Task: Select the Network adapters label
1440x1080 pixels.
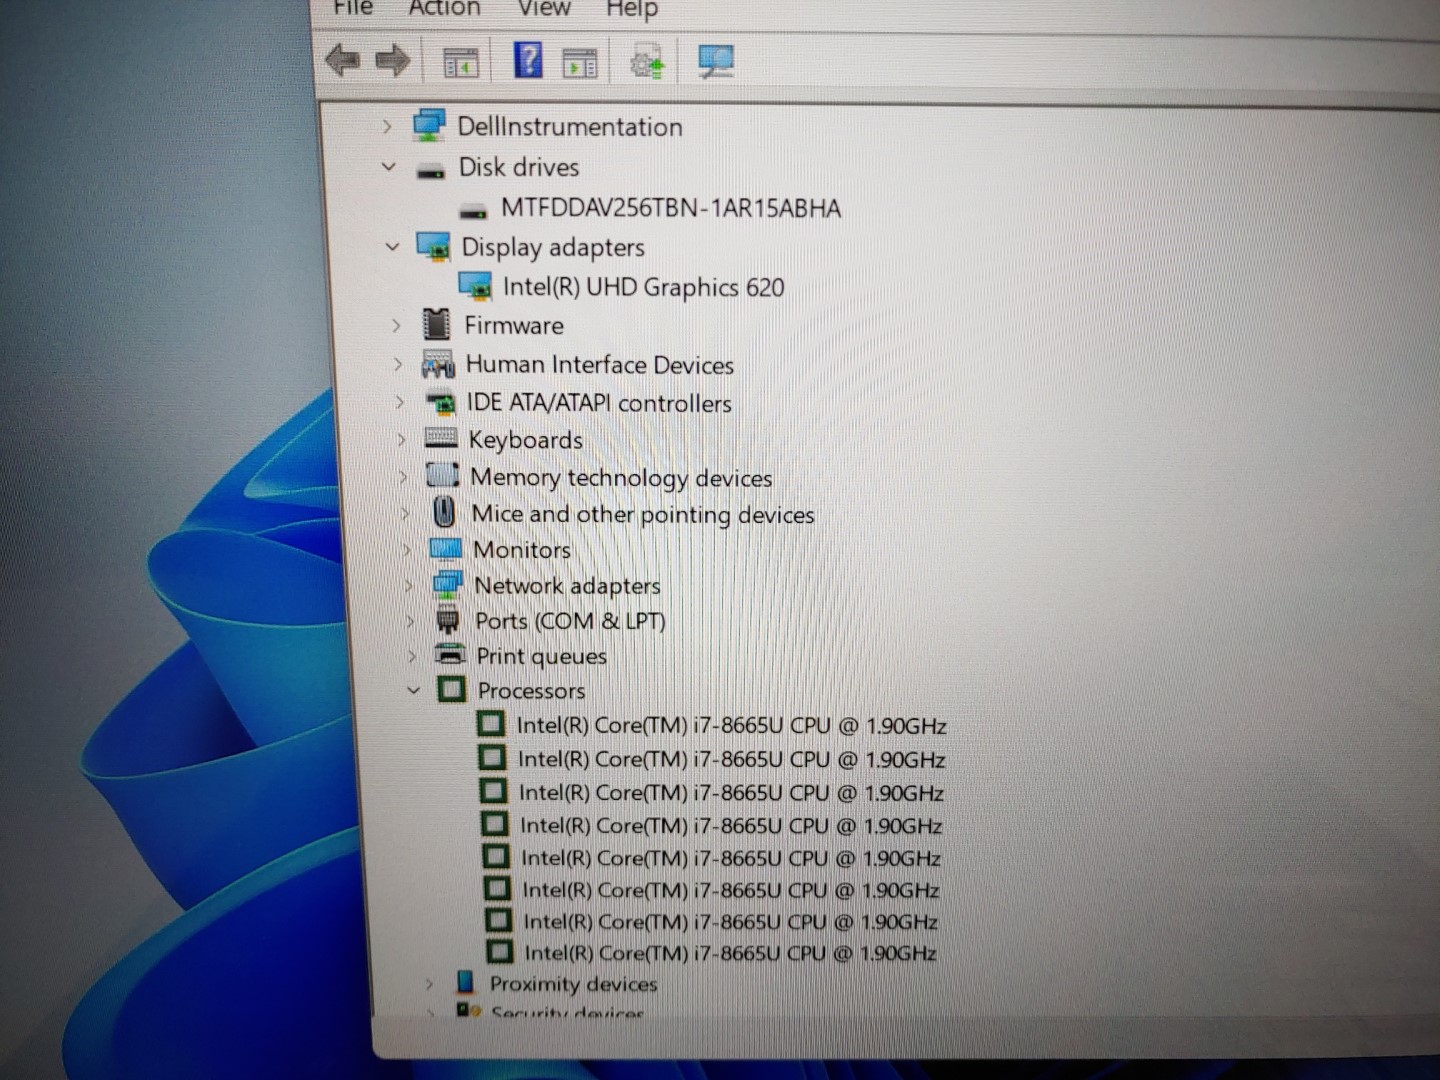Action: [x=567, y=586]
